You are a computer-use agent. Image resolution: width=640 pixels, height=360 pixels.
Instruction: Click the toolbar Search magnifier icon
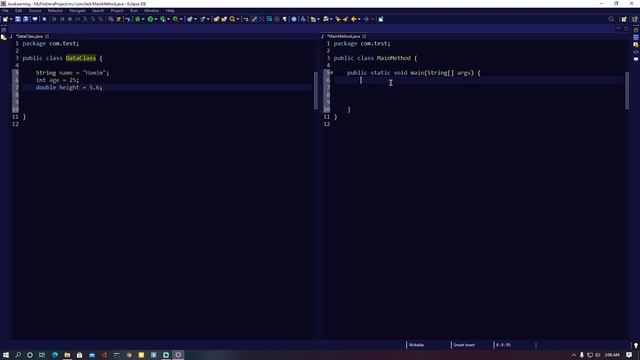click(x=232, y=19)
